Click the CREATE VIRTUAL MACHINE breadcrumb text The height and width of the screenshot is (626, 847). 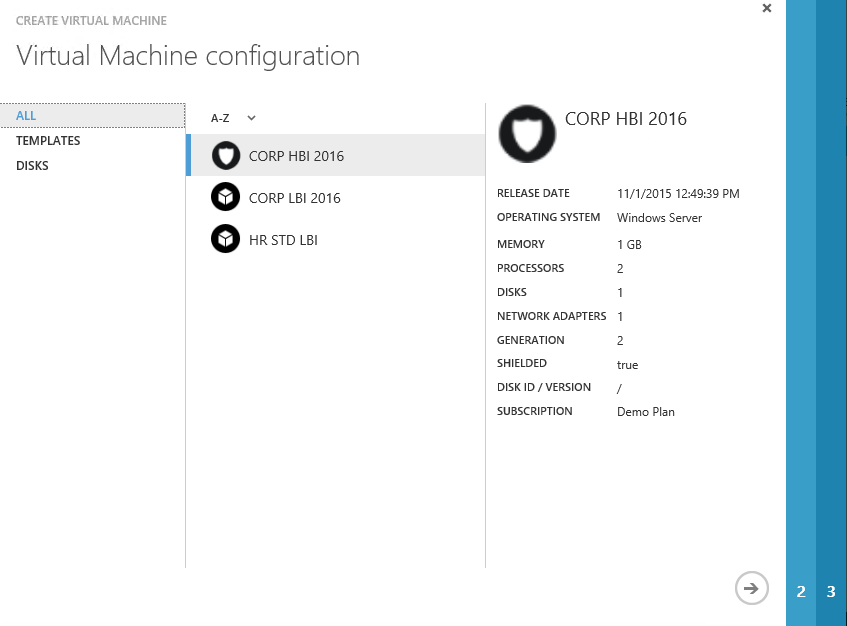91,21
